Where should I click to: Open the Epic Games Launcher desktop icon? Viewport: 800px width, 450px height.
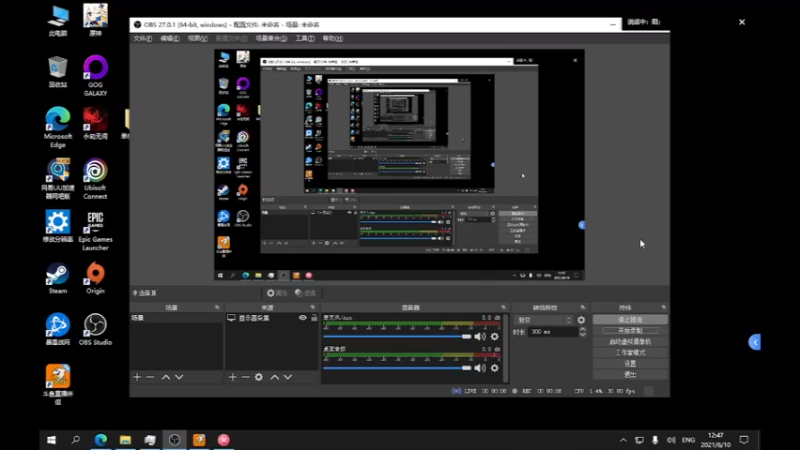pos(95,231)
